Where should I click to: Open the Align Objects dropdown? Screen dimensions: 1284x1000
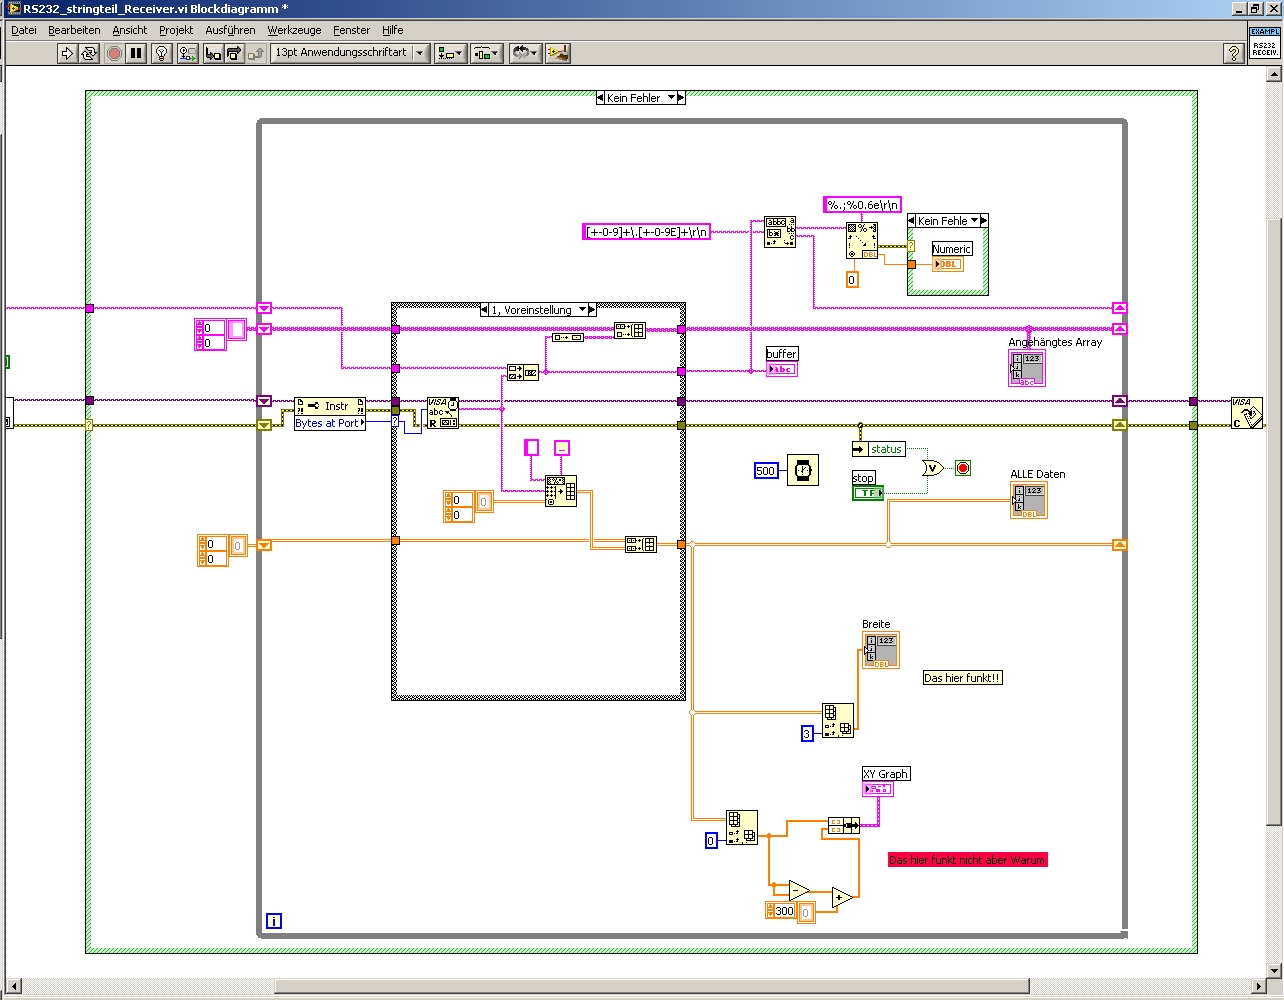450,53
